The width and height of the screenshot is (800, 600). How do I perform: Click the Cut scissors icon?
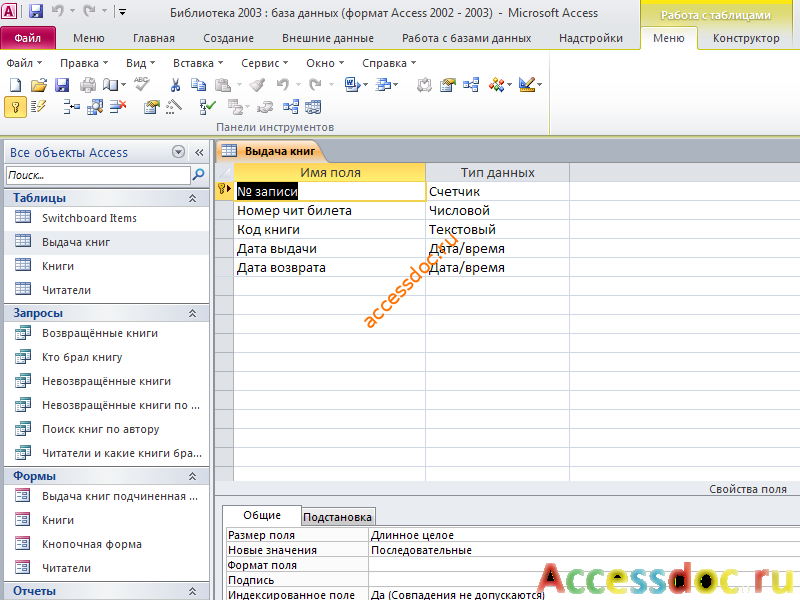pos(175,85)
